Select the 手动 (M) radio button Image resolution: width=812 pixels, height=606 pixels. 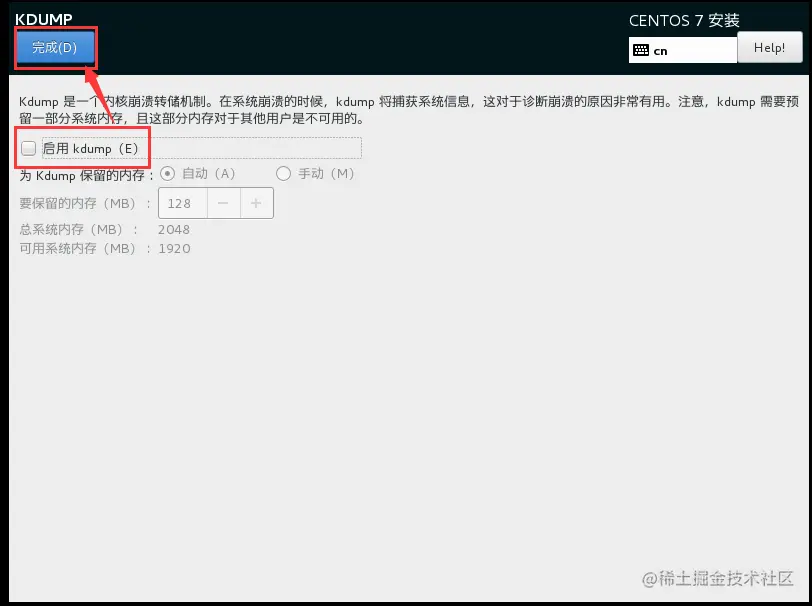pos(283,174)
